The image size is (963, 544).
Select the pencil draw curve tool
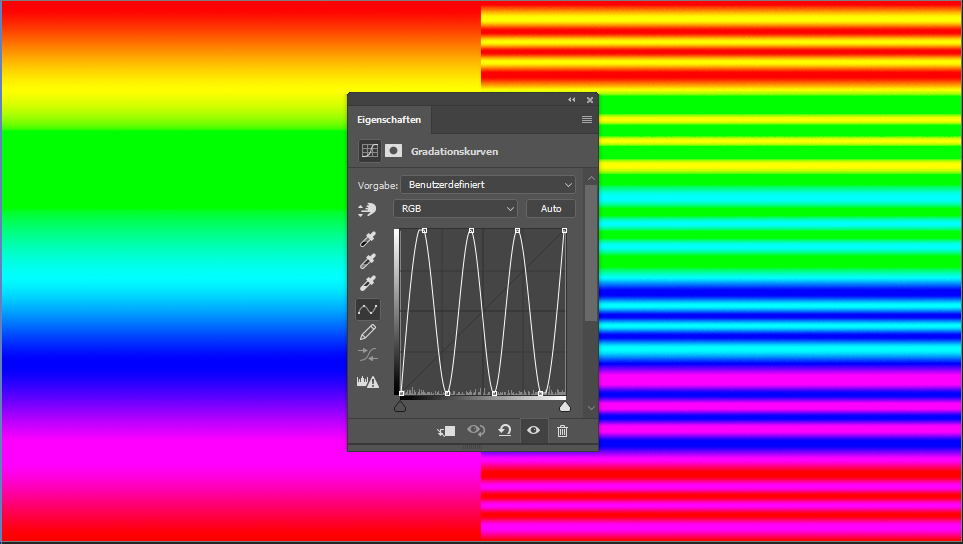pyautogui.click(x=367, y=332)
